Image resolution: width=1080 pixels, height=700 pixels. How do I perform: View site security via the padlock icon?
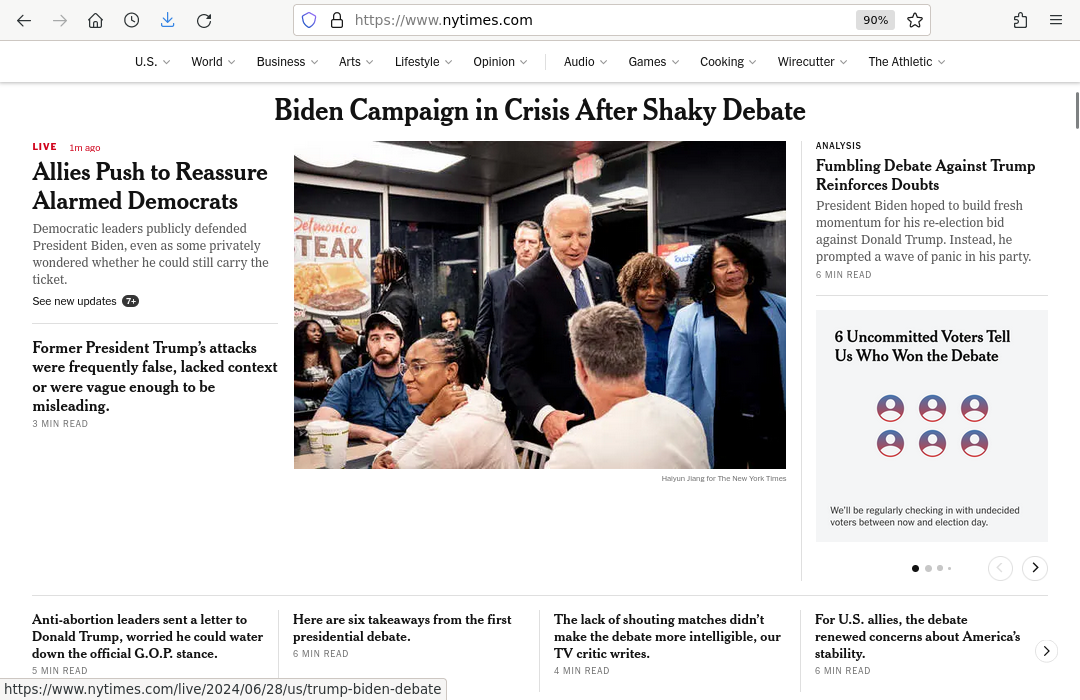(337, 20)
